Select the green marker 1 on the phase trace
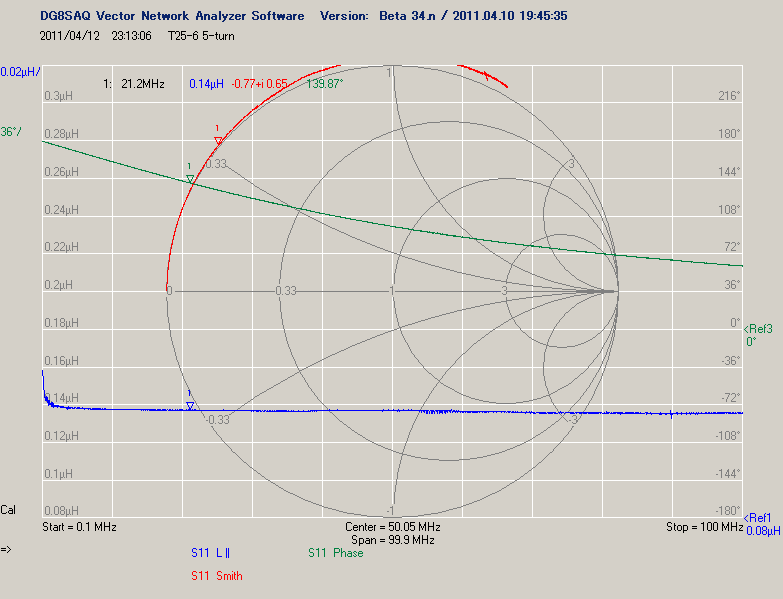The width and height of the screenshot is (783, 599). (x=190, y=179)
